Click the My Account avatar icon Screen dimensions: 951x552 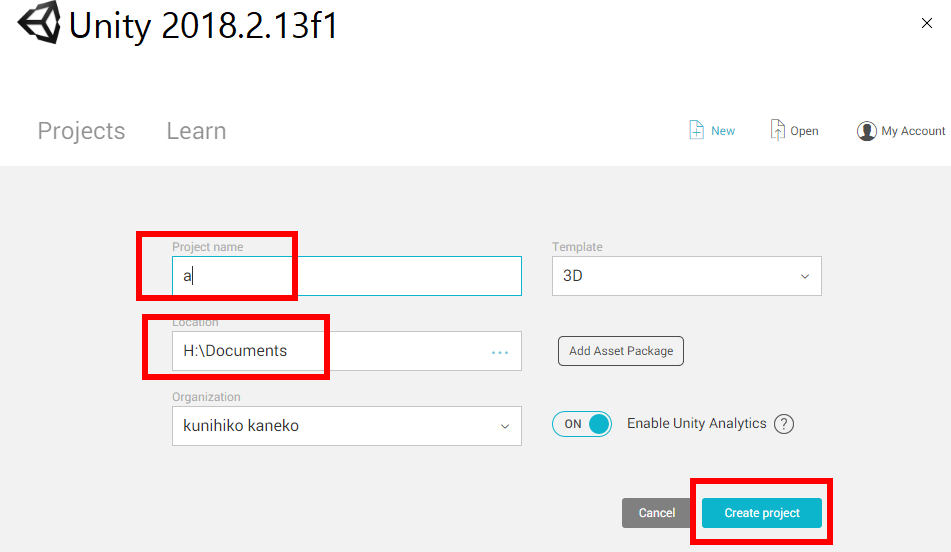tap(866, 131)
